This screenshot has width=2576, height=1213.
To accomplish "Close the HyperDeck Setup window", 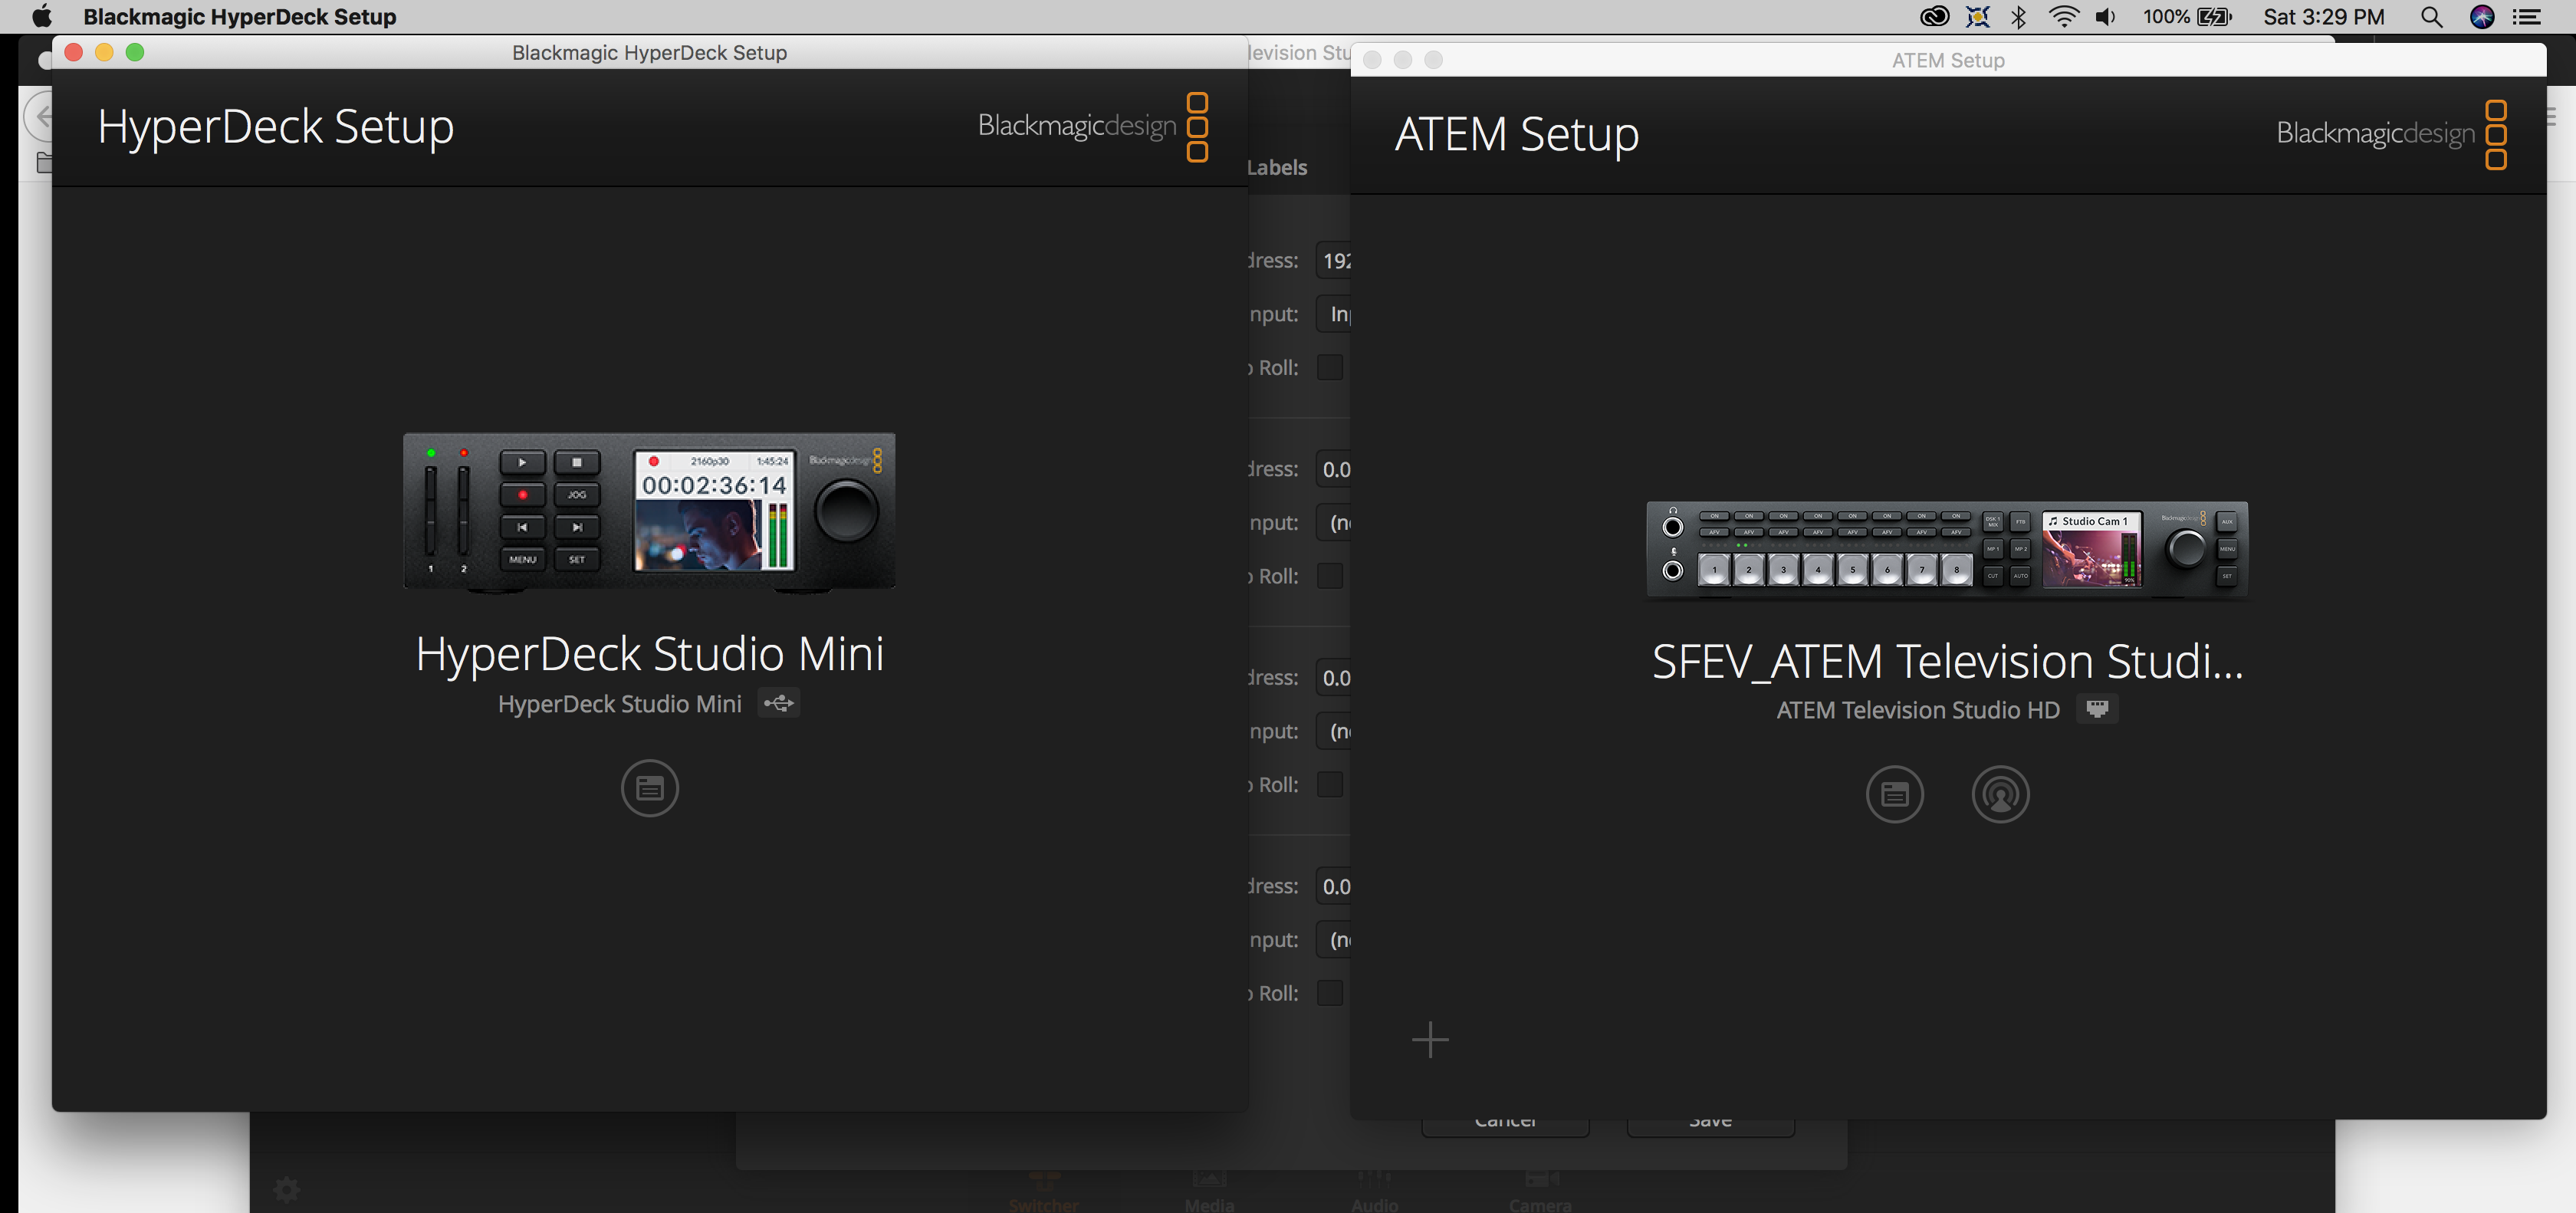I will tap(73, 52).
